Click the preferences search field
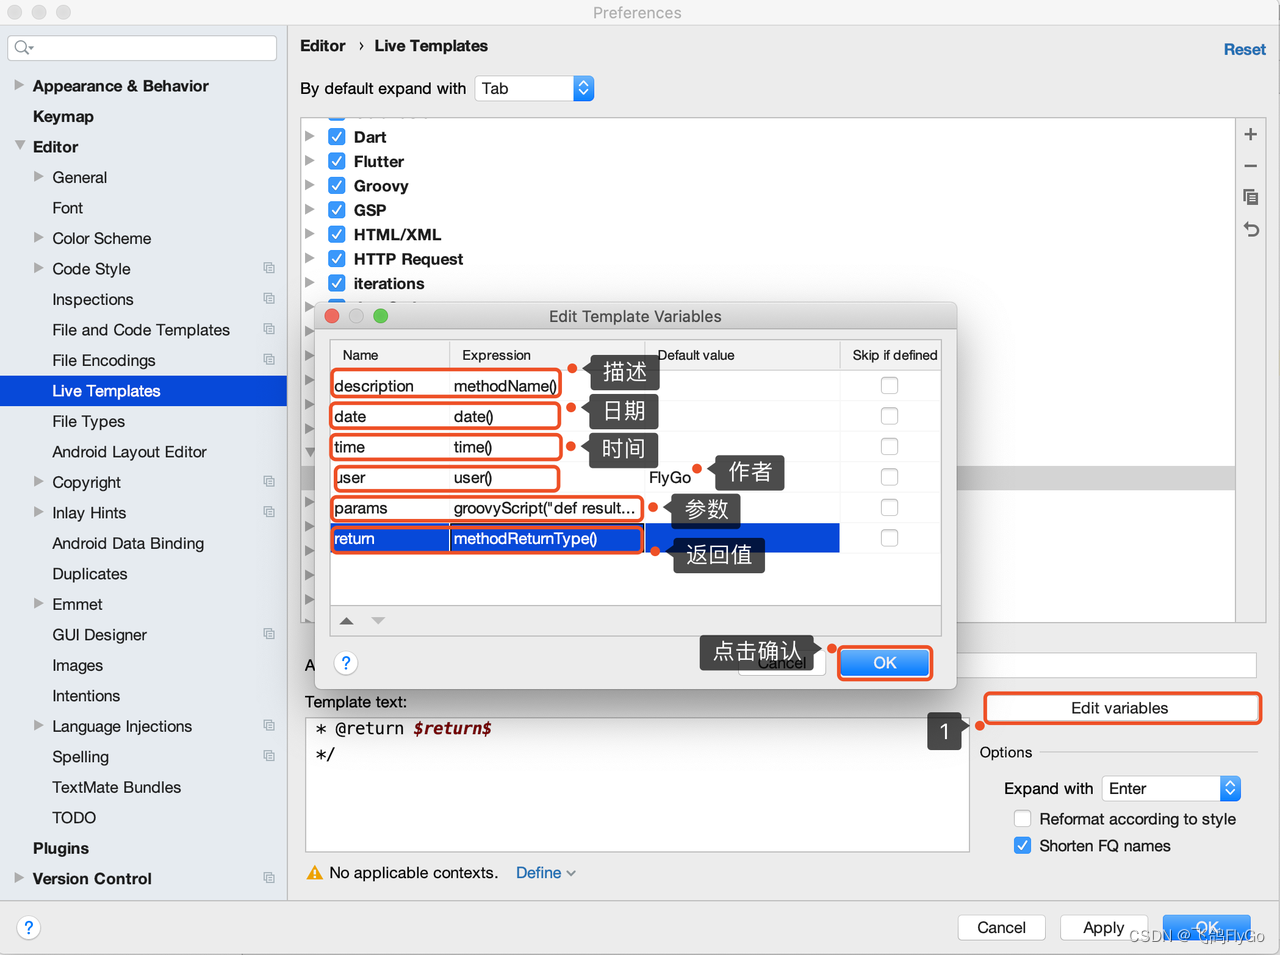This screenshot has height=955, width=1280. [x=142, y=48]
